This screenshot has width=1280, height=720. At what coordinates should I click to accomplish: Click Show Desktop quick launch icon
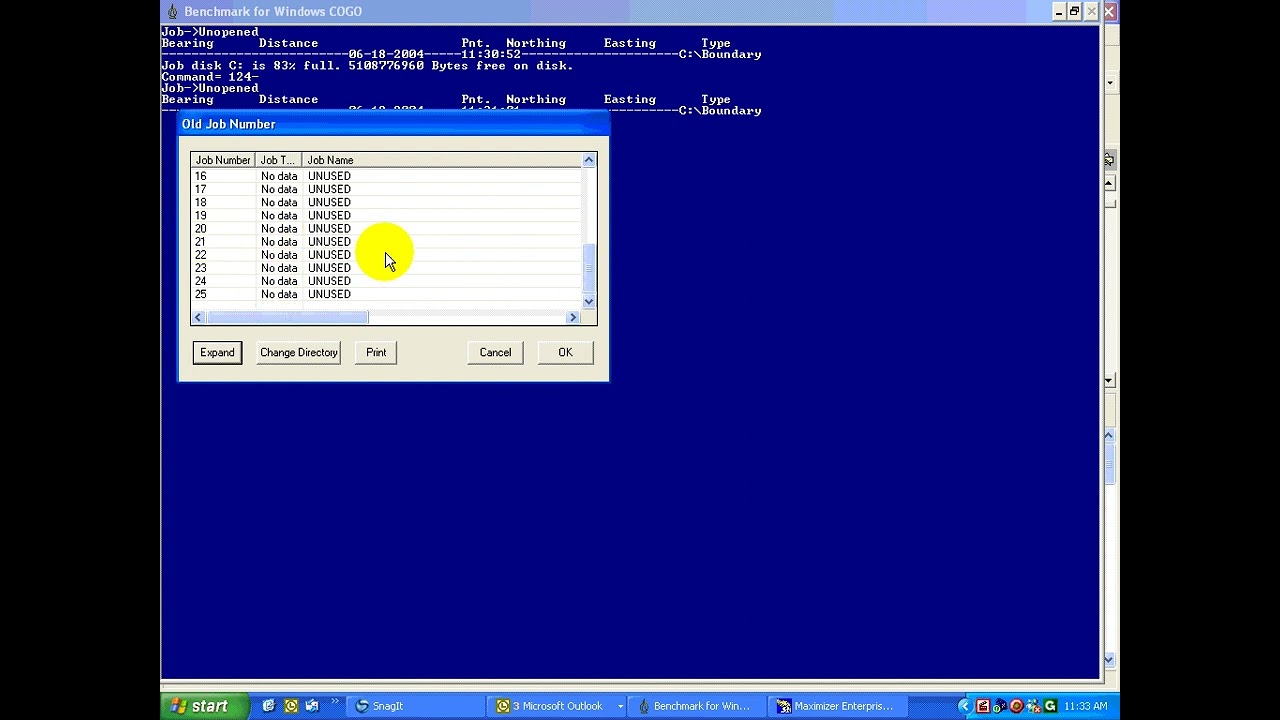pos(313,706)
